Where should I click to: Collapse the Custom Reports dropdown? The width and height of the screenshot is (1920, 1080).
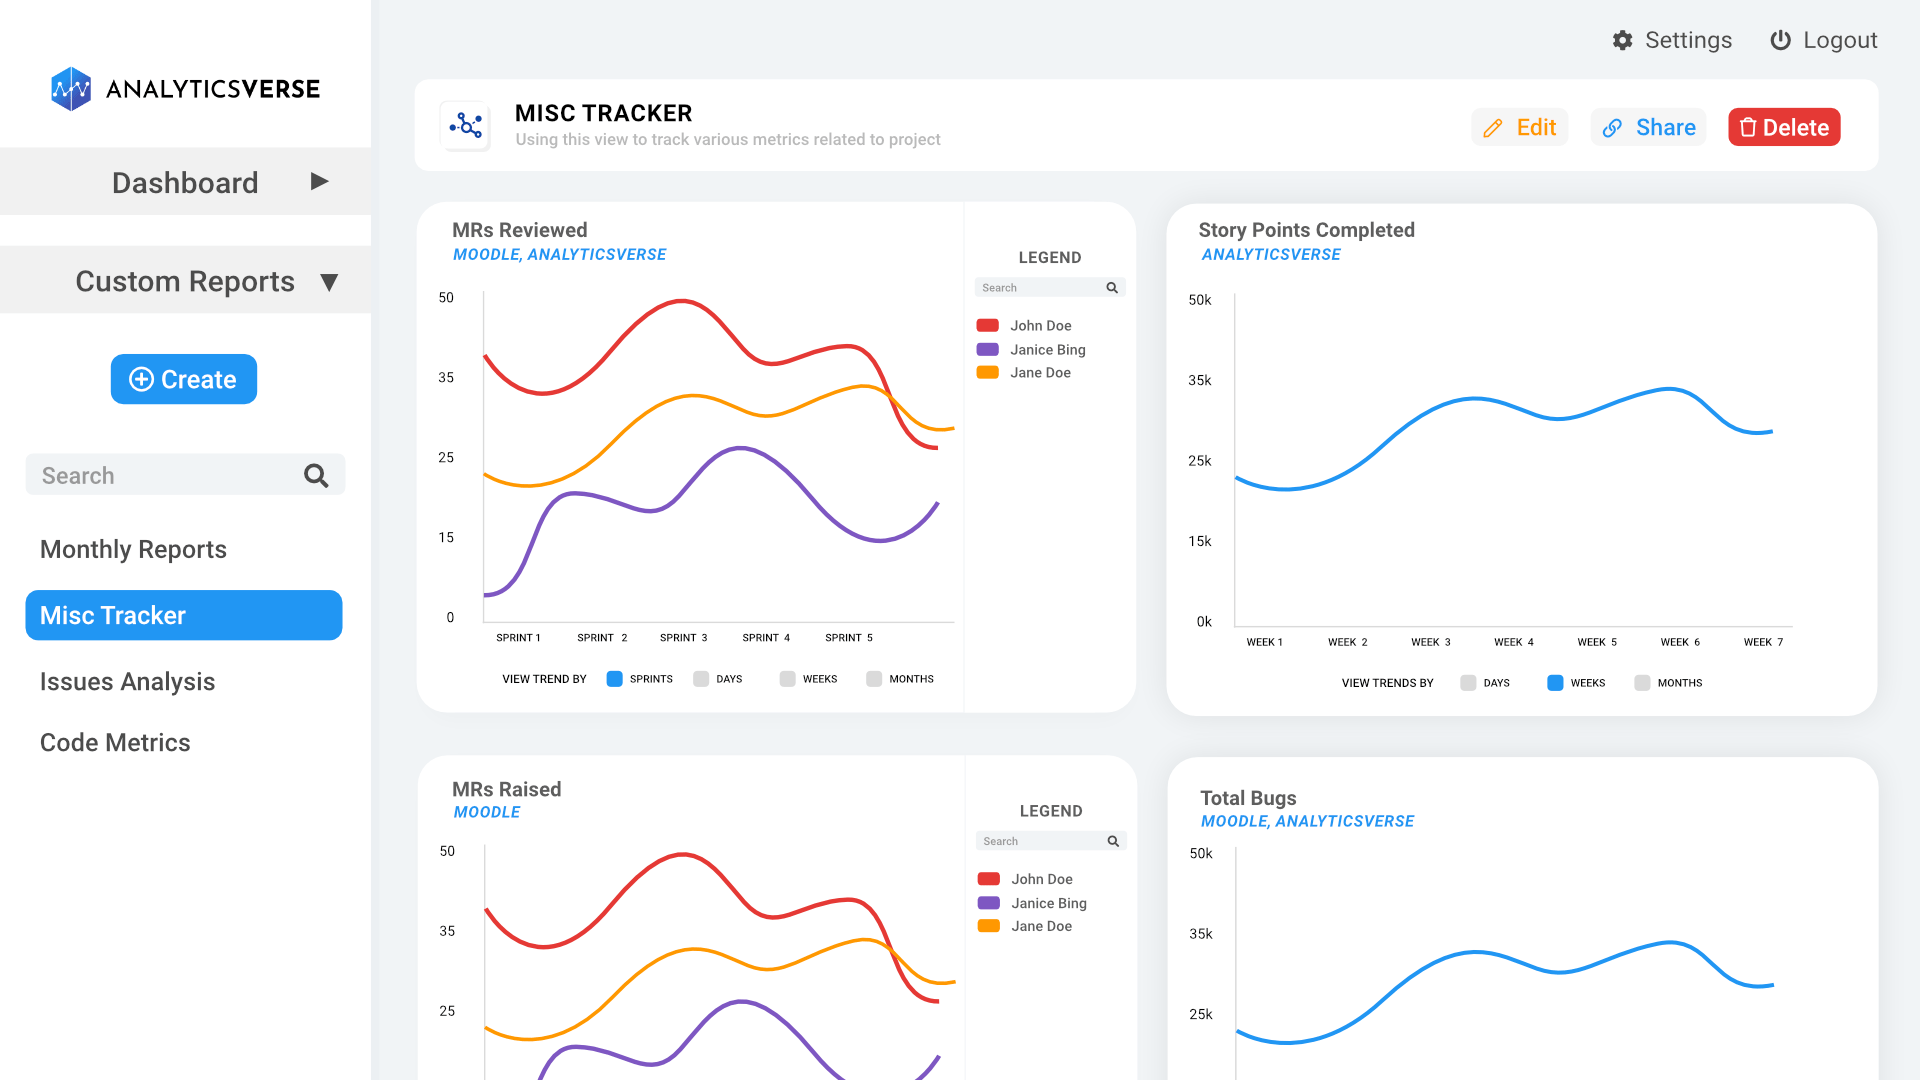[331, 281]
